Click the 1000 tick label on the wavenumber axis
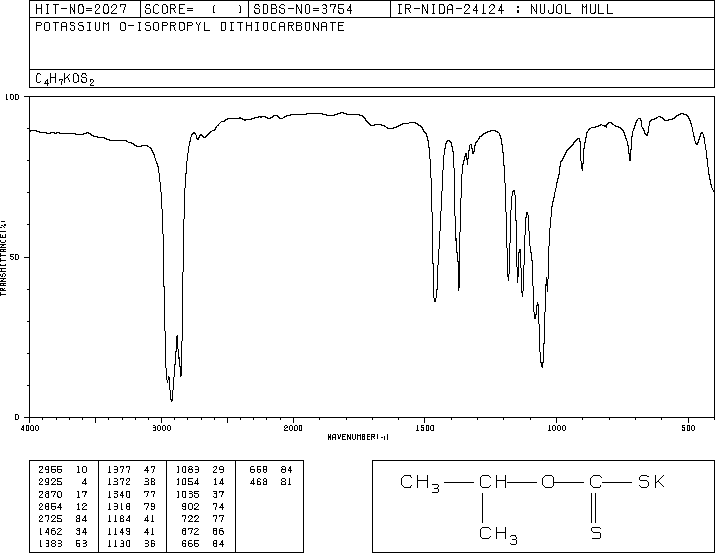This screenshot has width=715, height=553. (x=556, y=428)
